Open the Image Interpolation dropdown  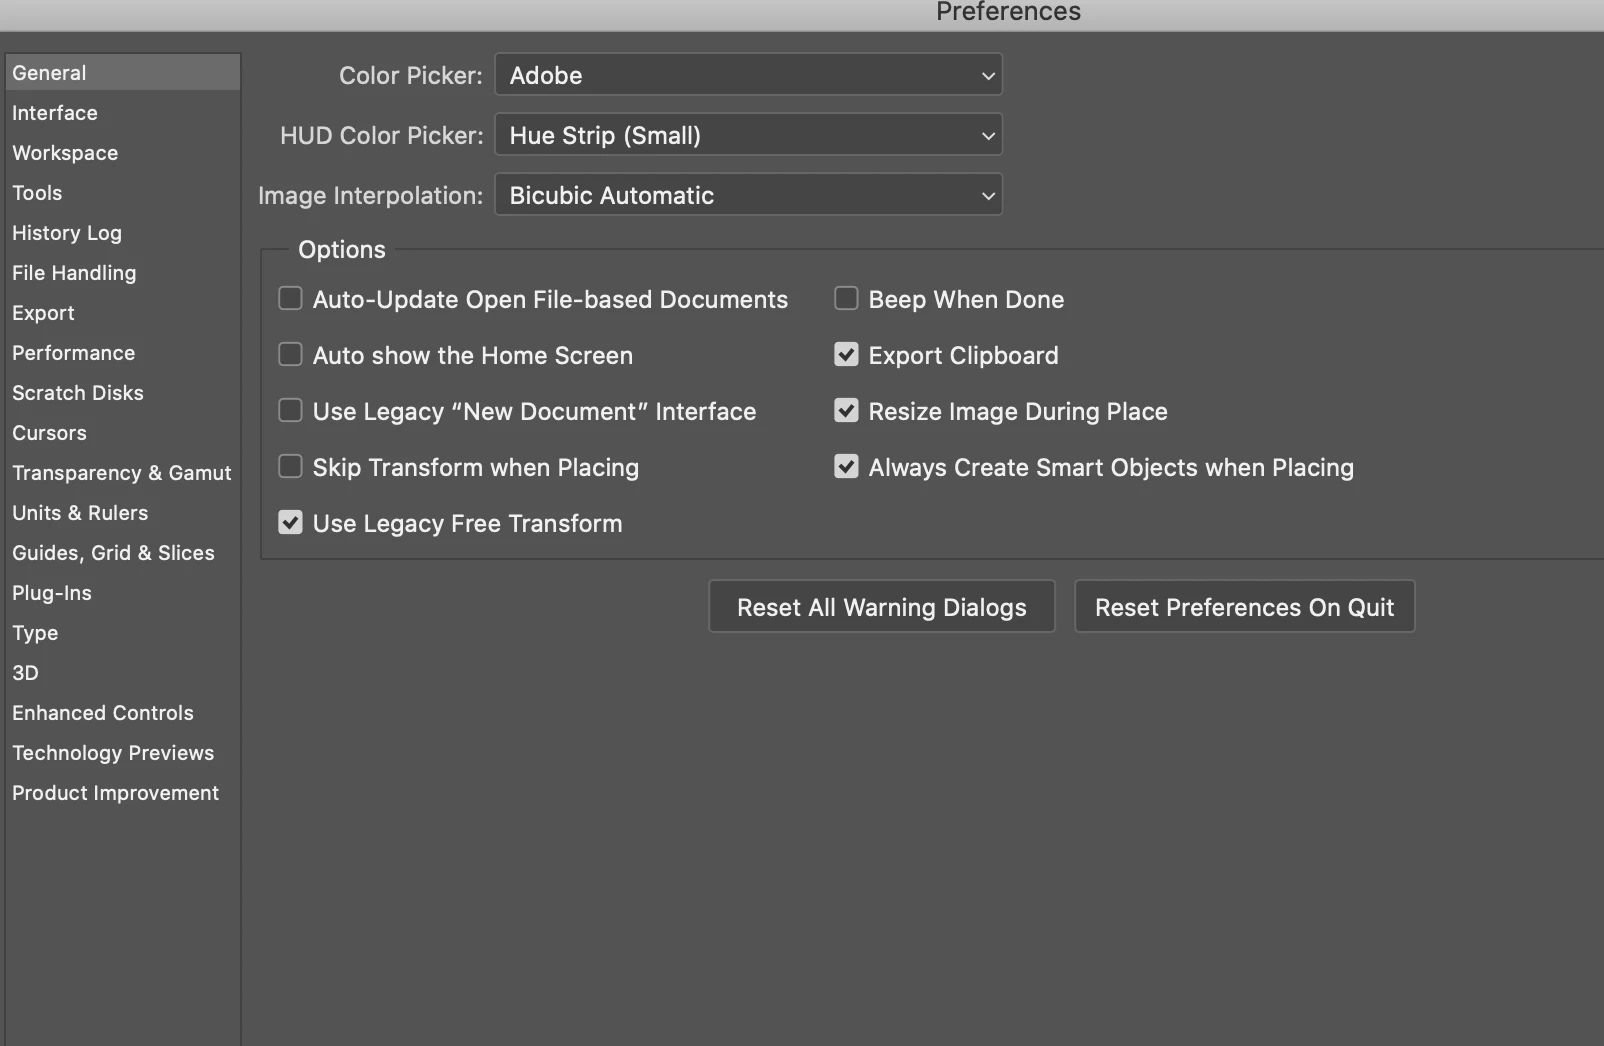748,195
